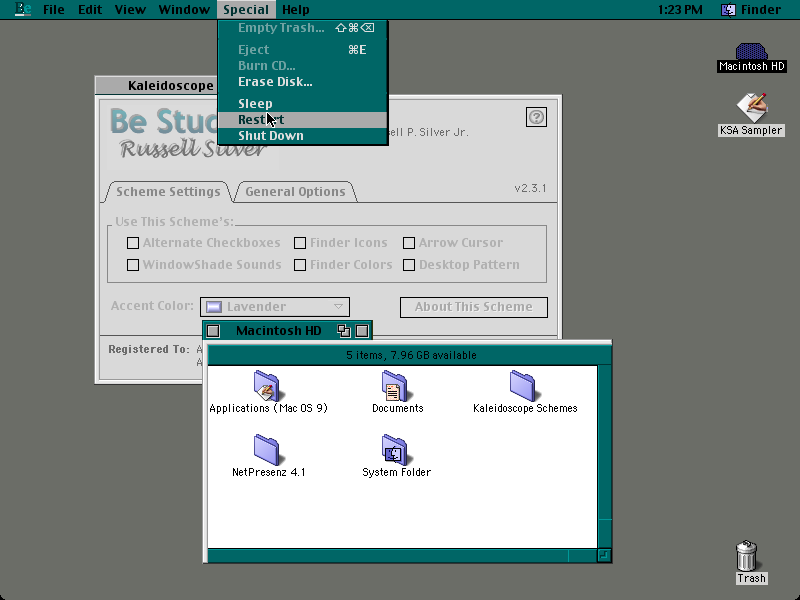Choose Shut Down from the Special menu
This screenshot has height=600, width=800.
303,136
